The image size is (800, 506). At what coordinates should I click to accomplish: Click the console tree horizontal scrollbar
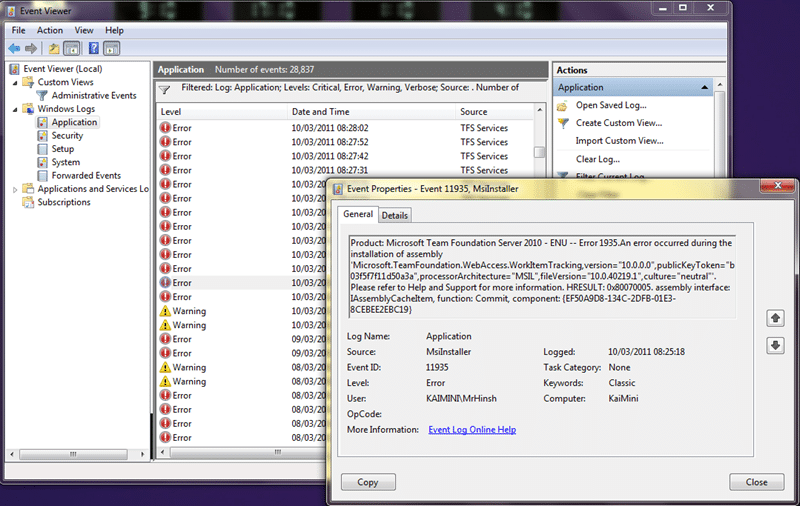click(73, 454)
